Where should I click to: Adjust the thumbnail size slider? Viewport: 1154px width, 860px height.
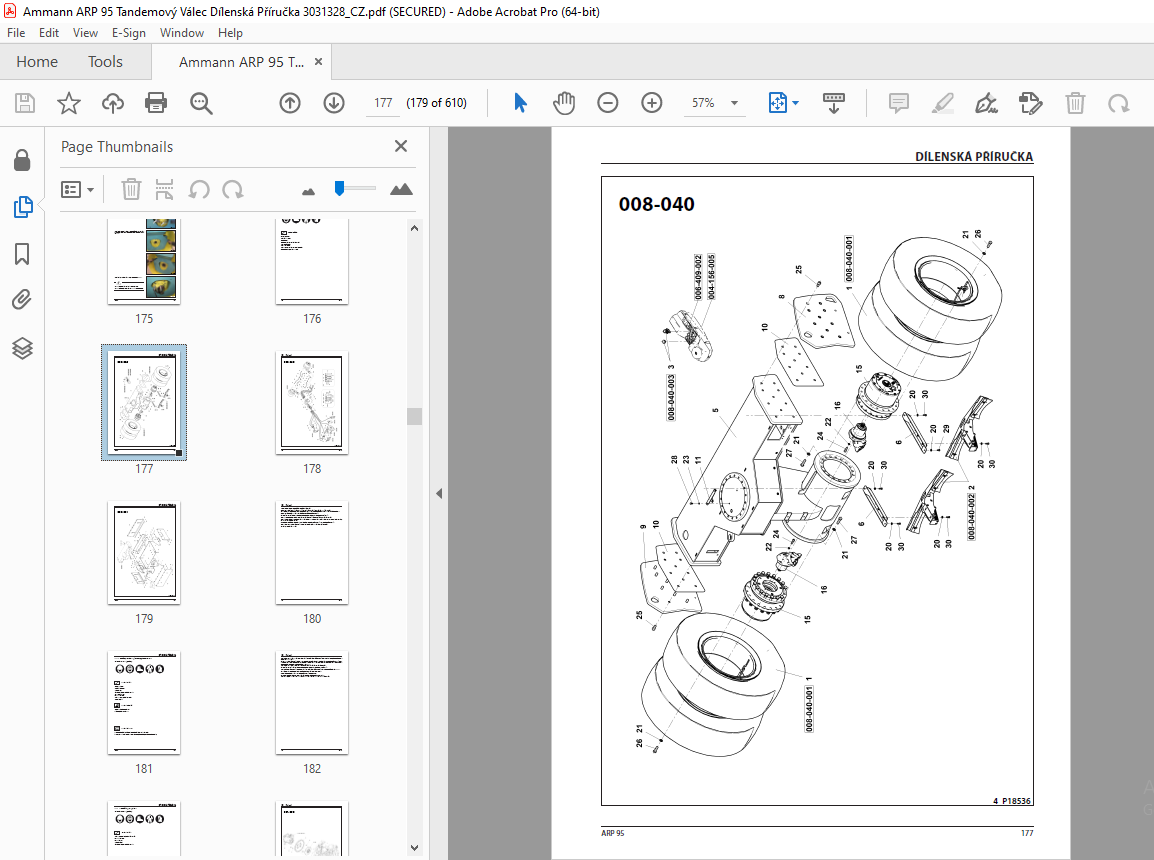pos(339,188)
